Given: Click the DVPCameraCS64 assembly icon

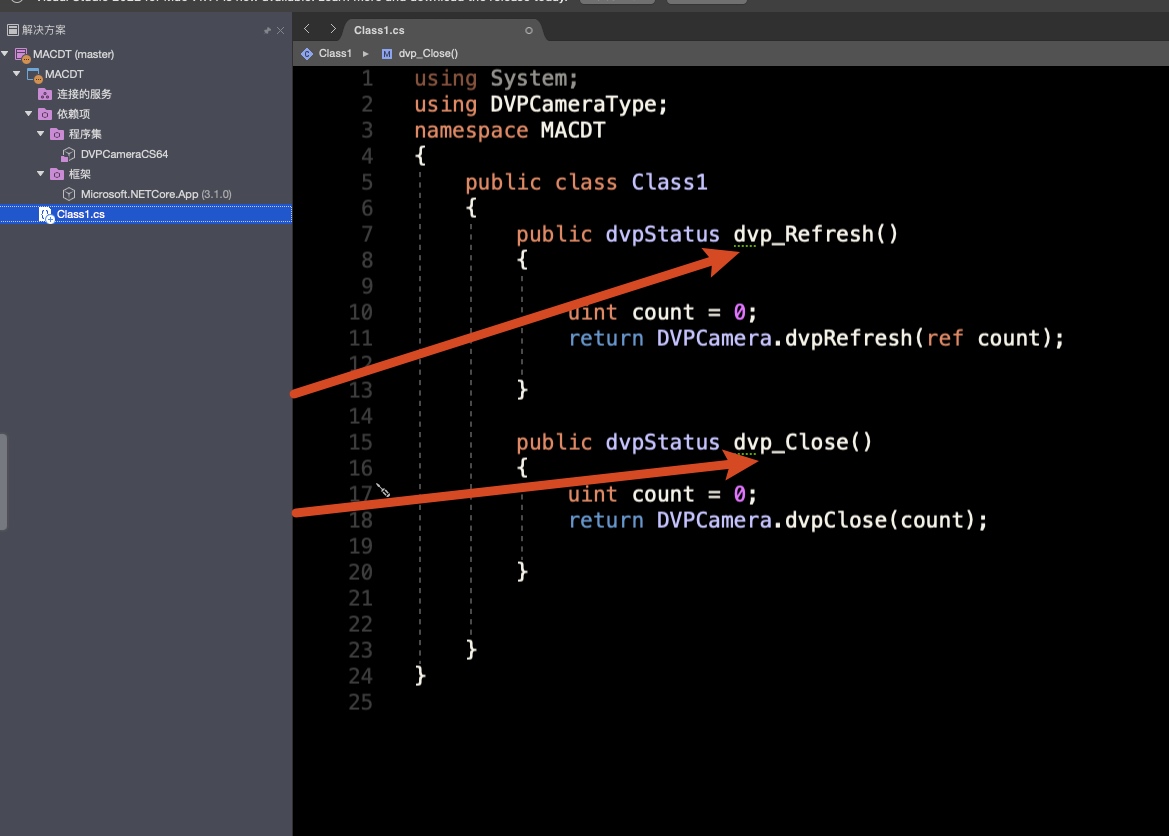Looking at the screenshot, I should tap(69, 154).
